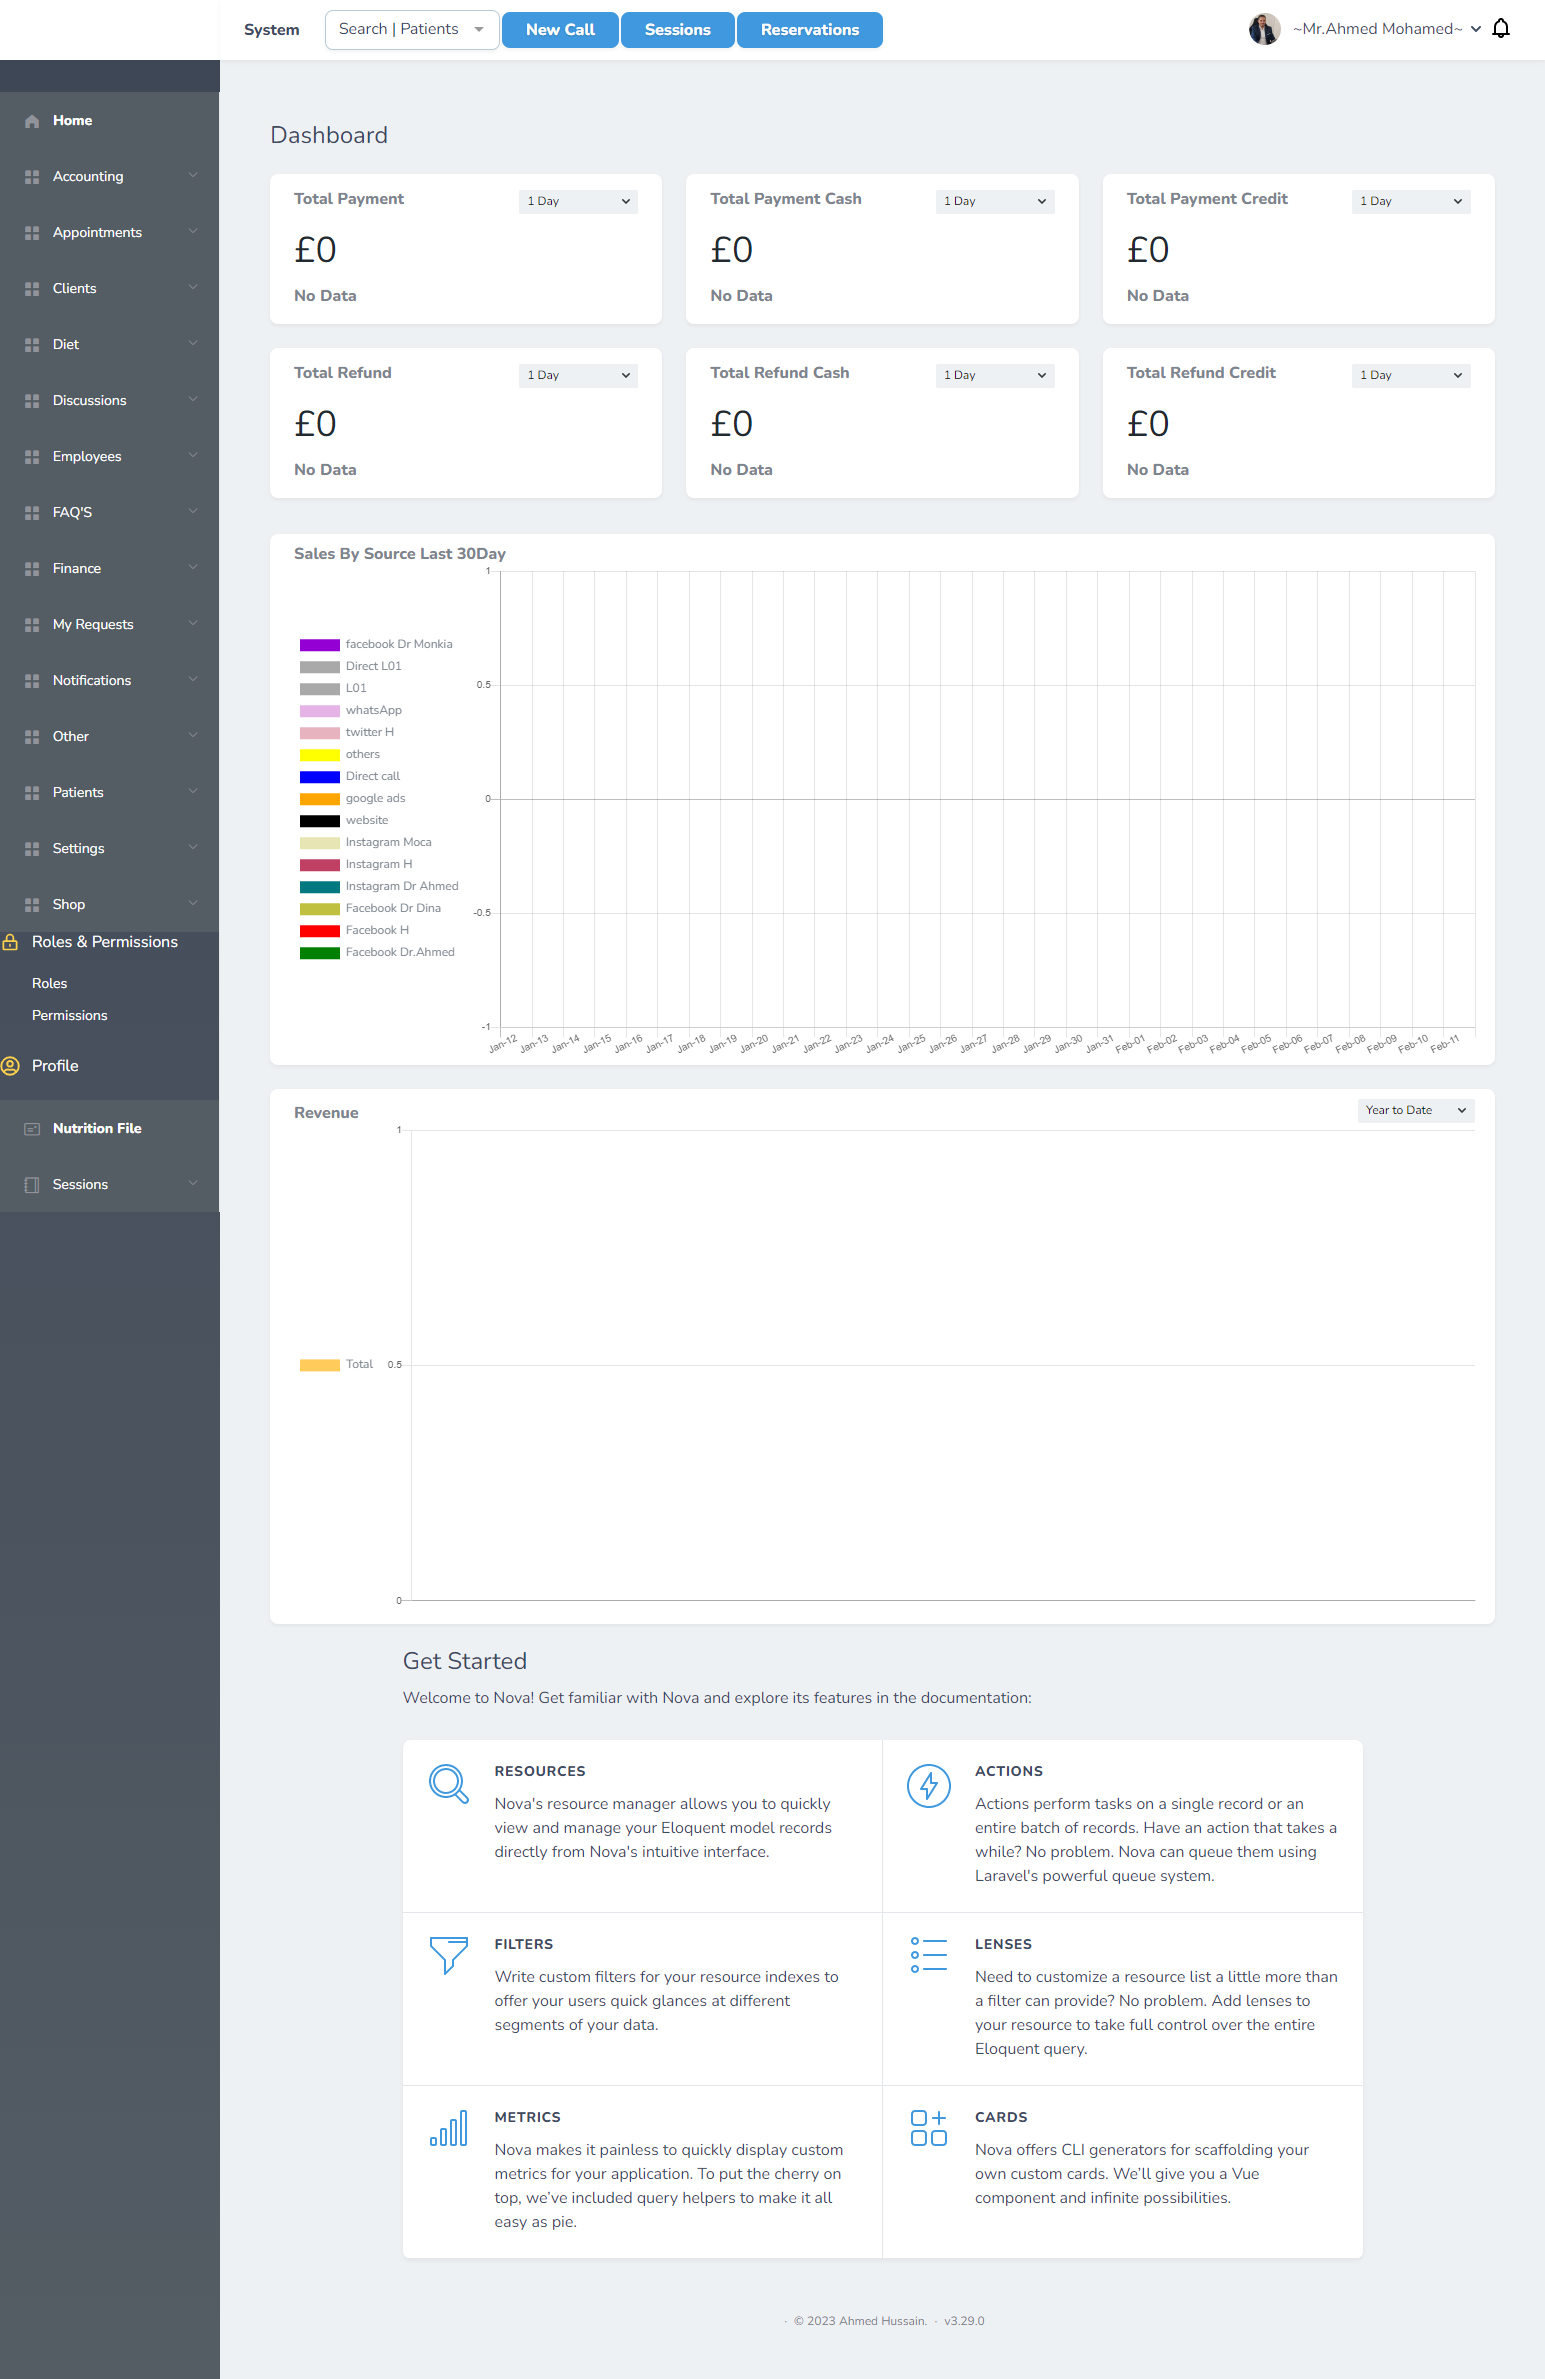Click the Roles & Permissions lock icon
Viewport: 1545px width, 2379px height.
[x=10, y=942]
